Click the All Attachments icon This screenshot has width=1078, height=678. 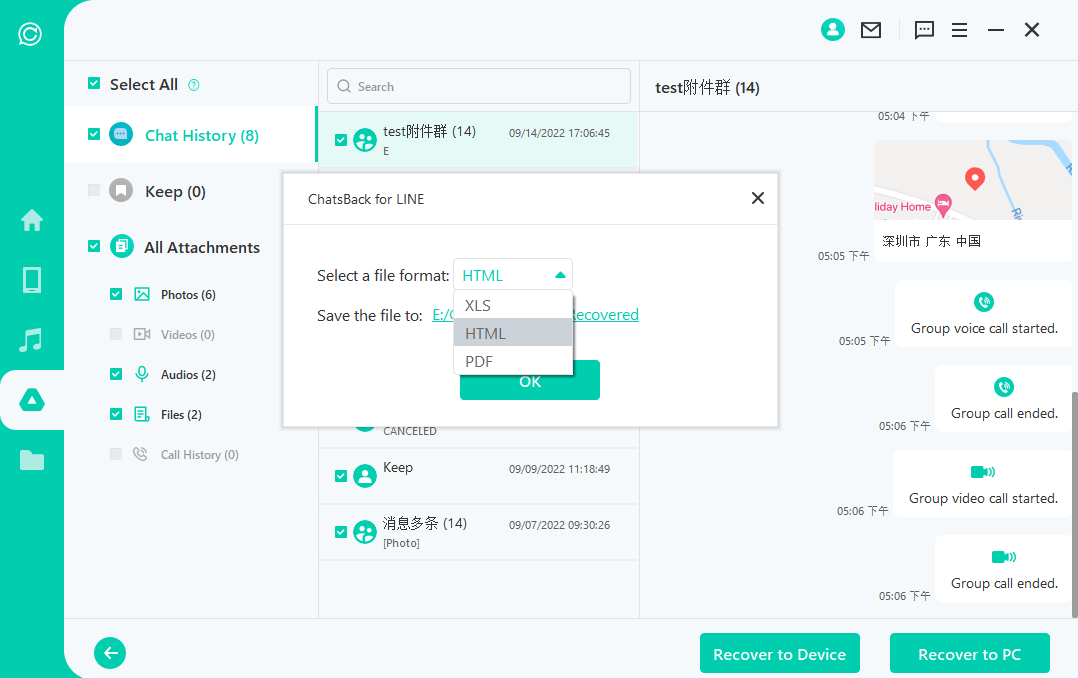coord(122,245)
